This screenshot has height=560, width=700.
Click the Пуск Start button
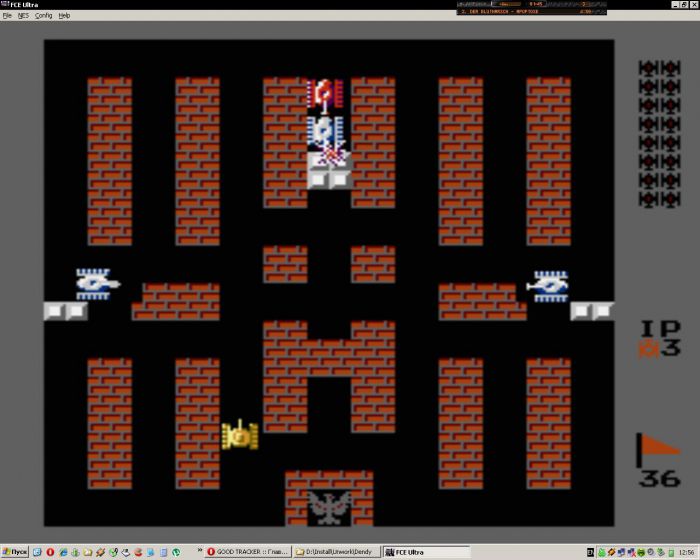tap(15, 552)
